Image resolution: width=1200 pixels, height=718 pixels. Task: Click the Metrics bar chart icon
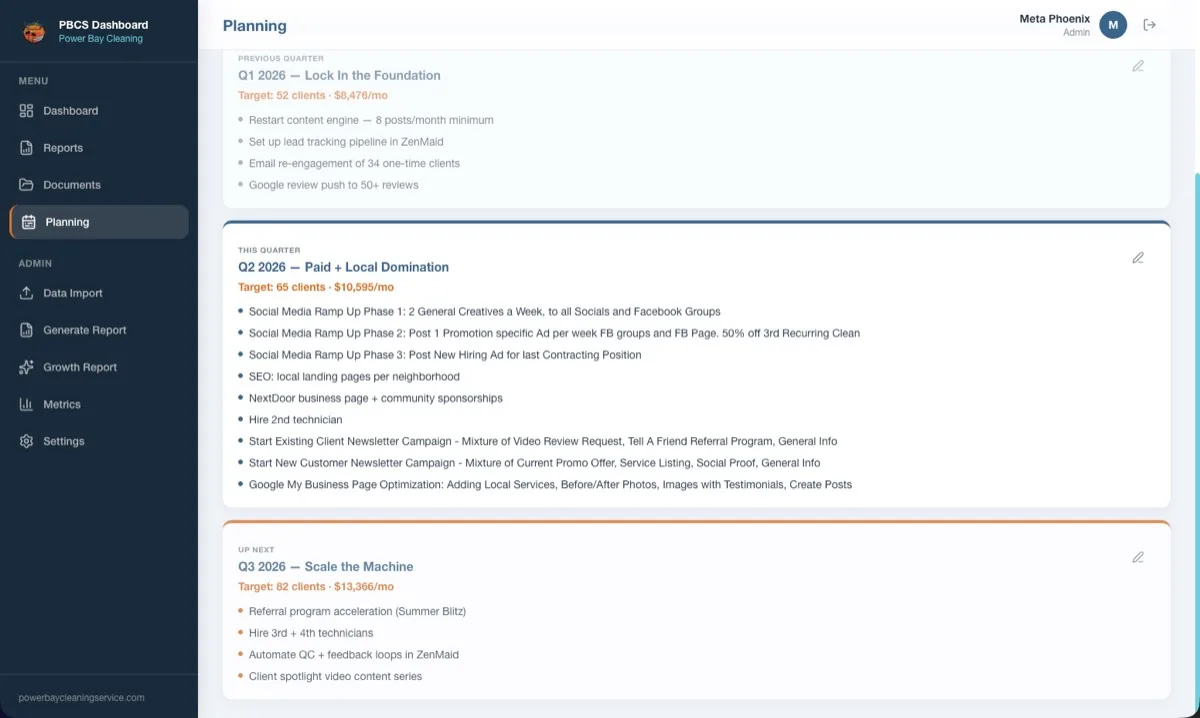click(x=27, y=404)
